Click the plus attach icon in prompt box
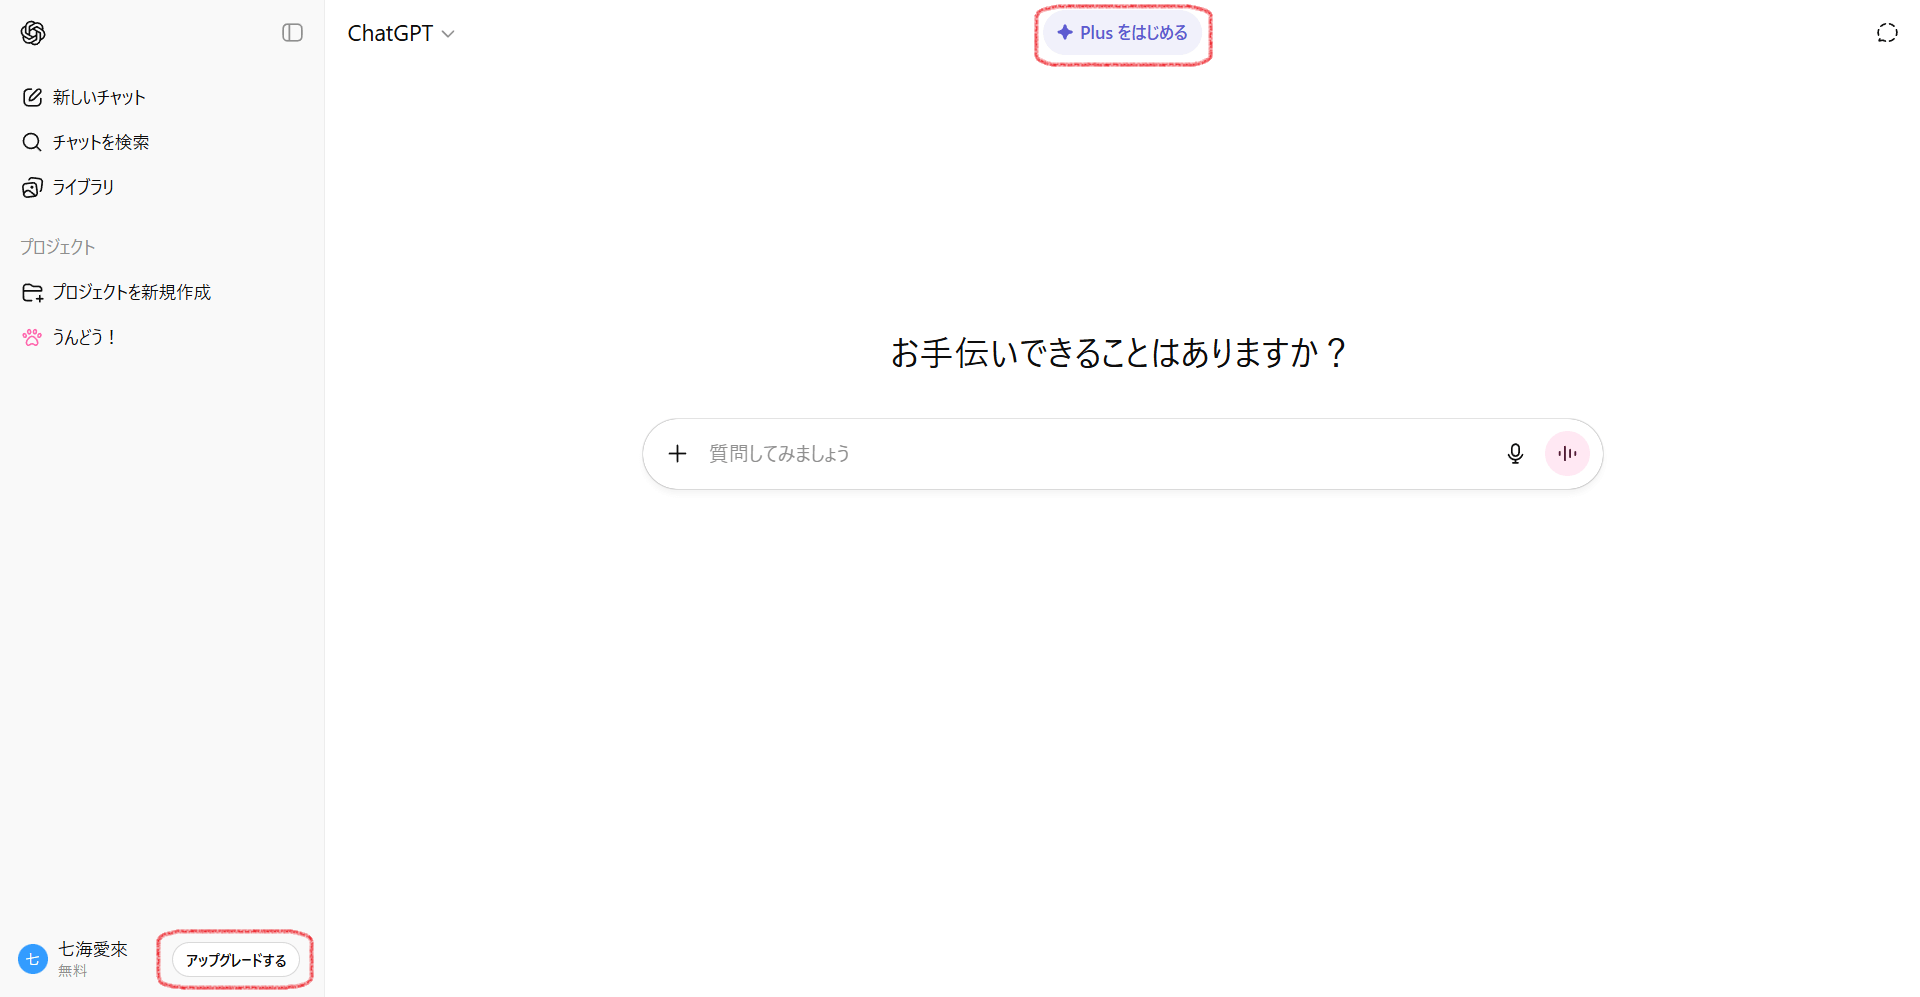This screenshot has width=1920, height=997. tap(677, 454)
